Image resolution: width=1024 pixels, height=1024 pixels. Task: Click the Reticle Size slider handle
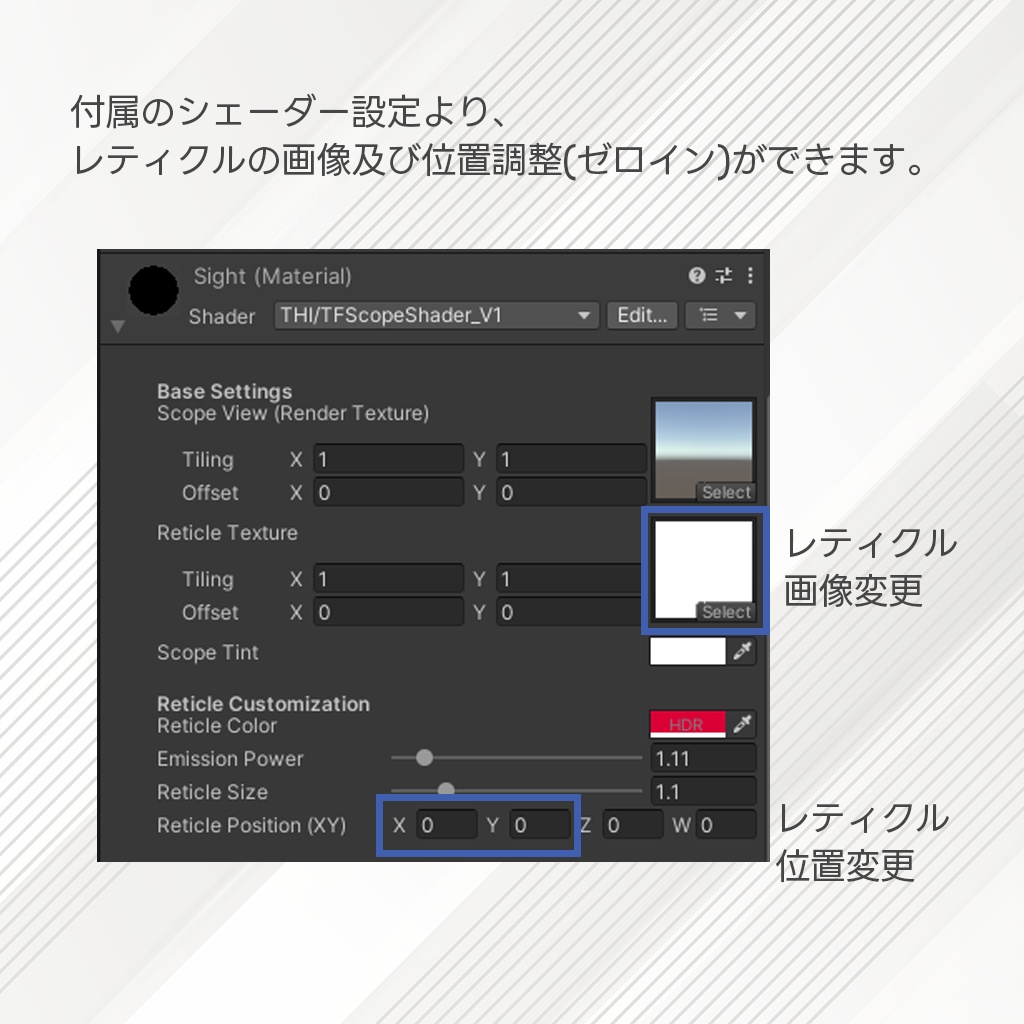pos(447,790)
